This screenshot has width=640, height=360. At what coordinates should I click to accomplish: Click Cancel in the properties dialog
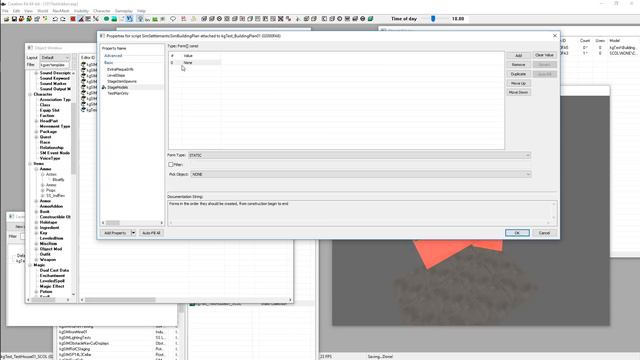click(x=544, y=233)
